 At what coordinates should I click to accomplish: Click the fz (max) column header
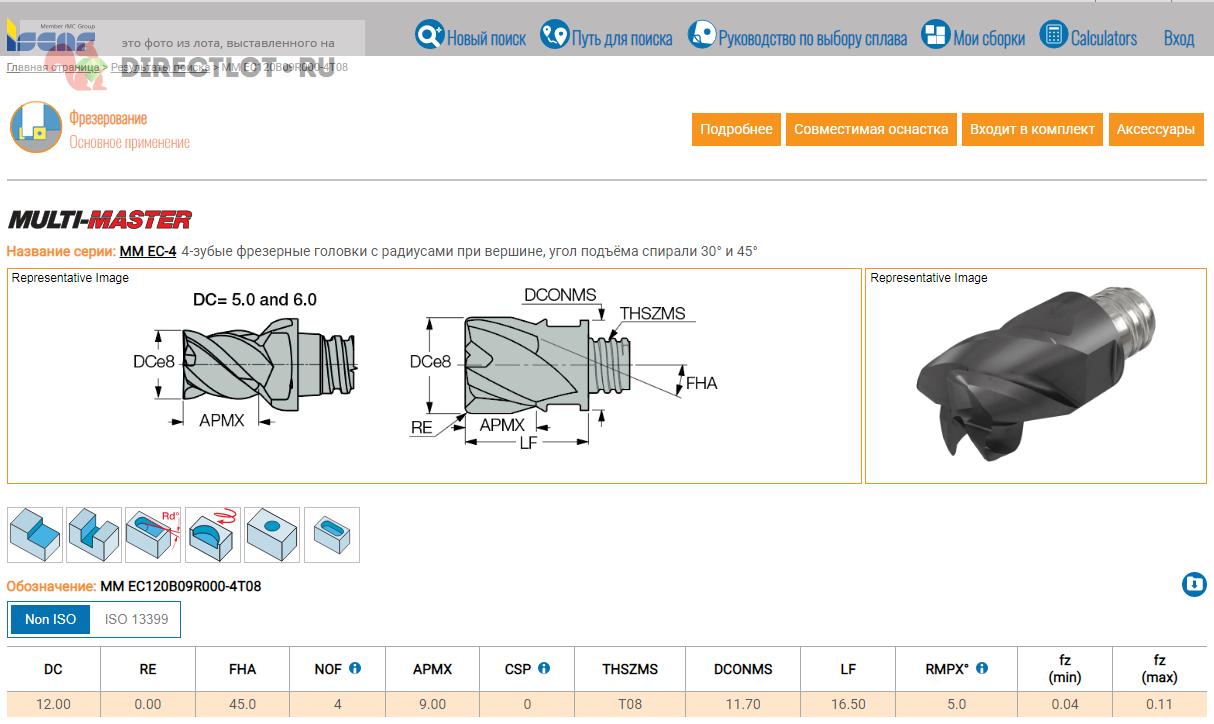tap(1160, 669)
